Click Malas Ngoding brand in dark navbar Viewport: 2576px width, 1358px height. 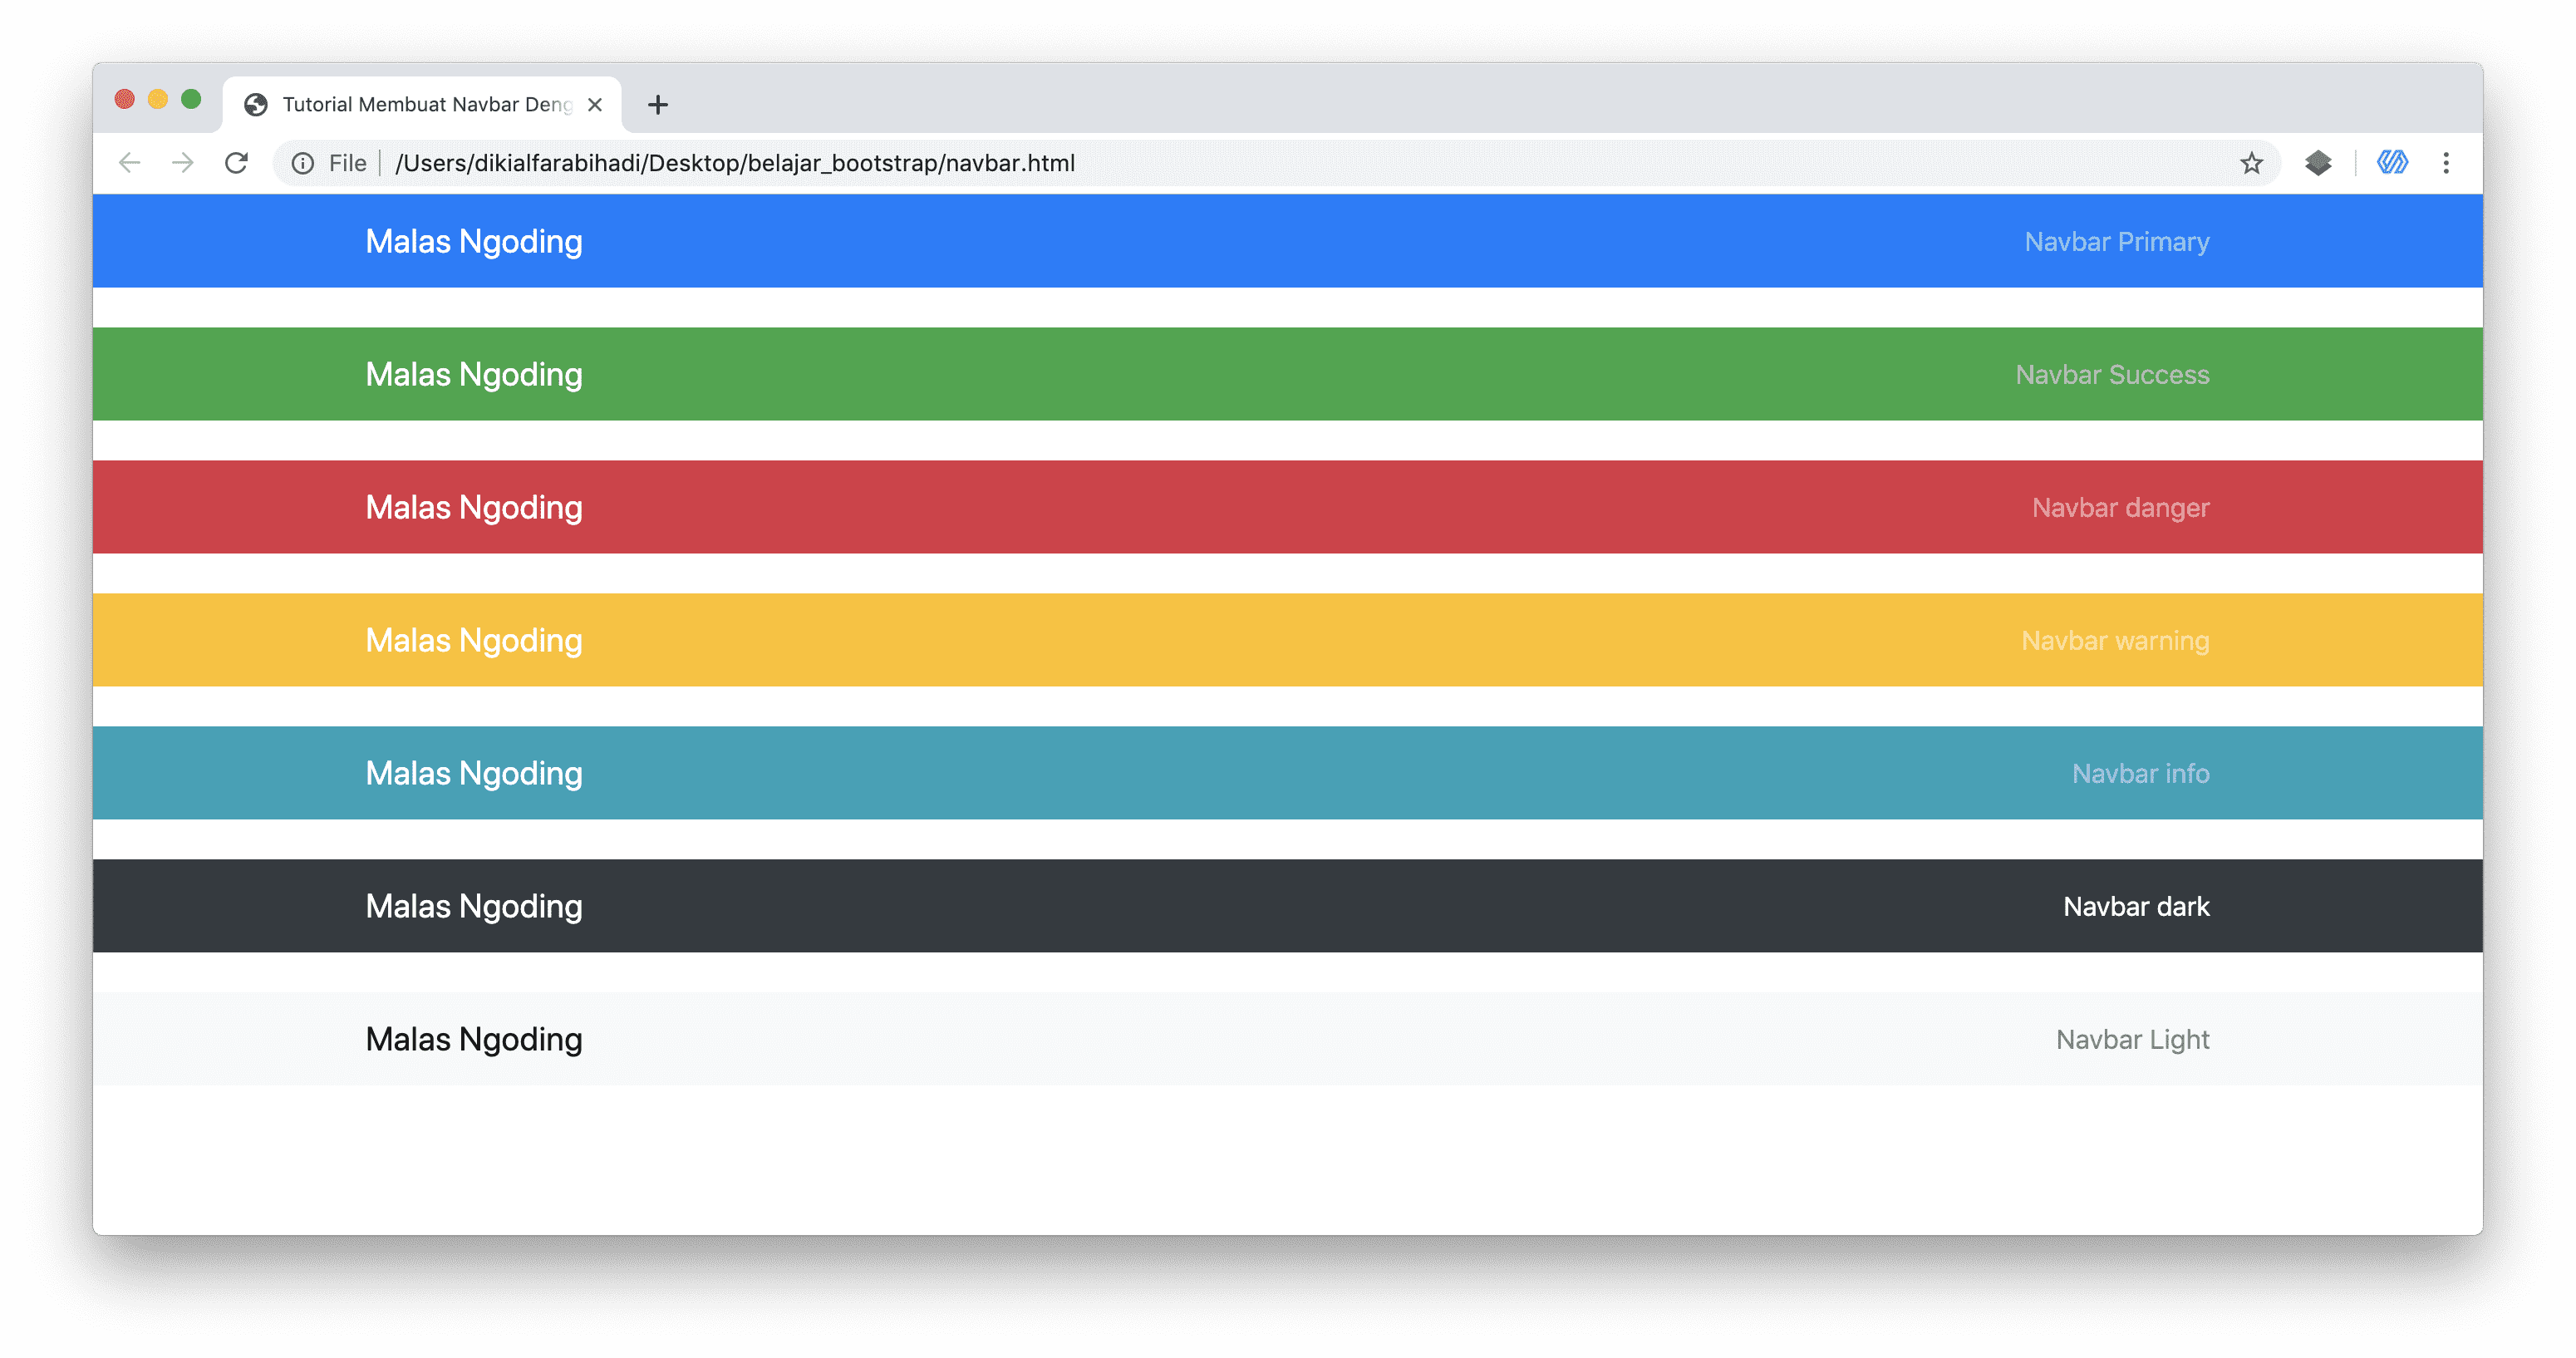tap(474, 906)
